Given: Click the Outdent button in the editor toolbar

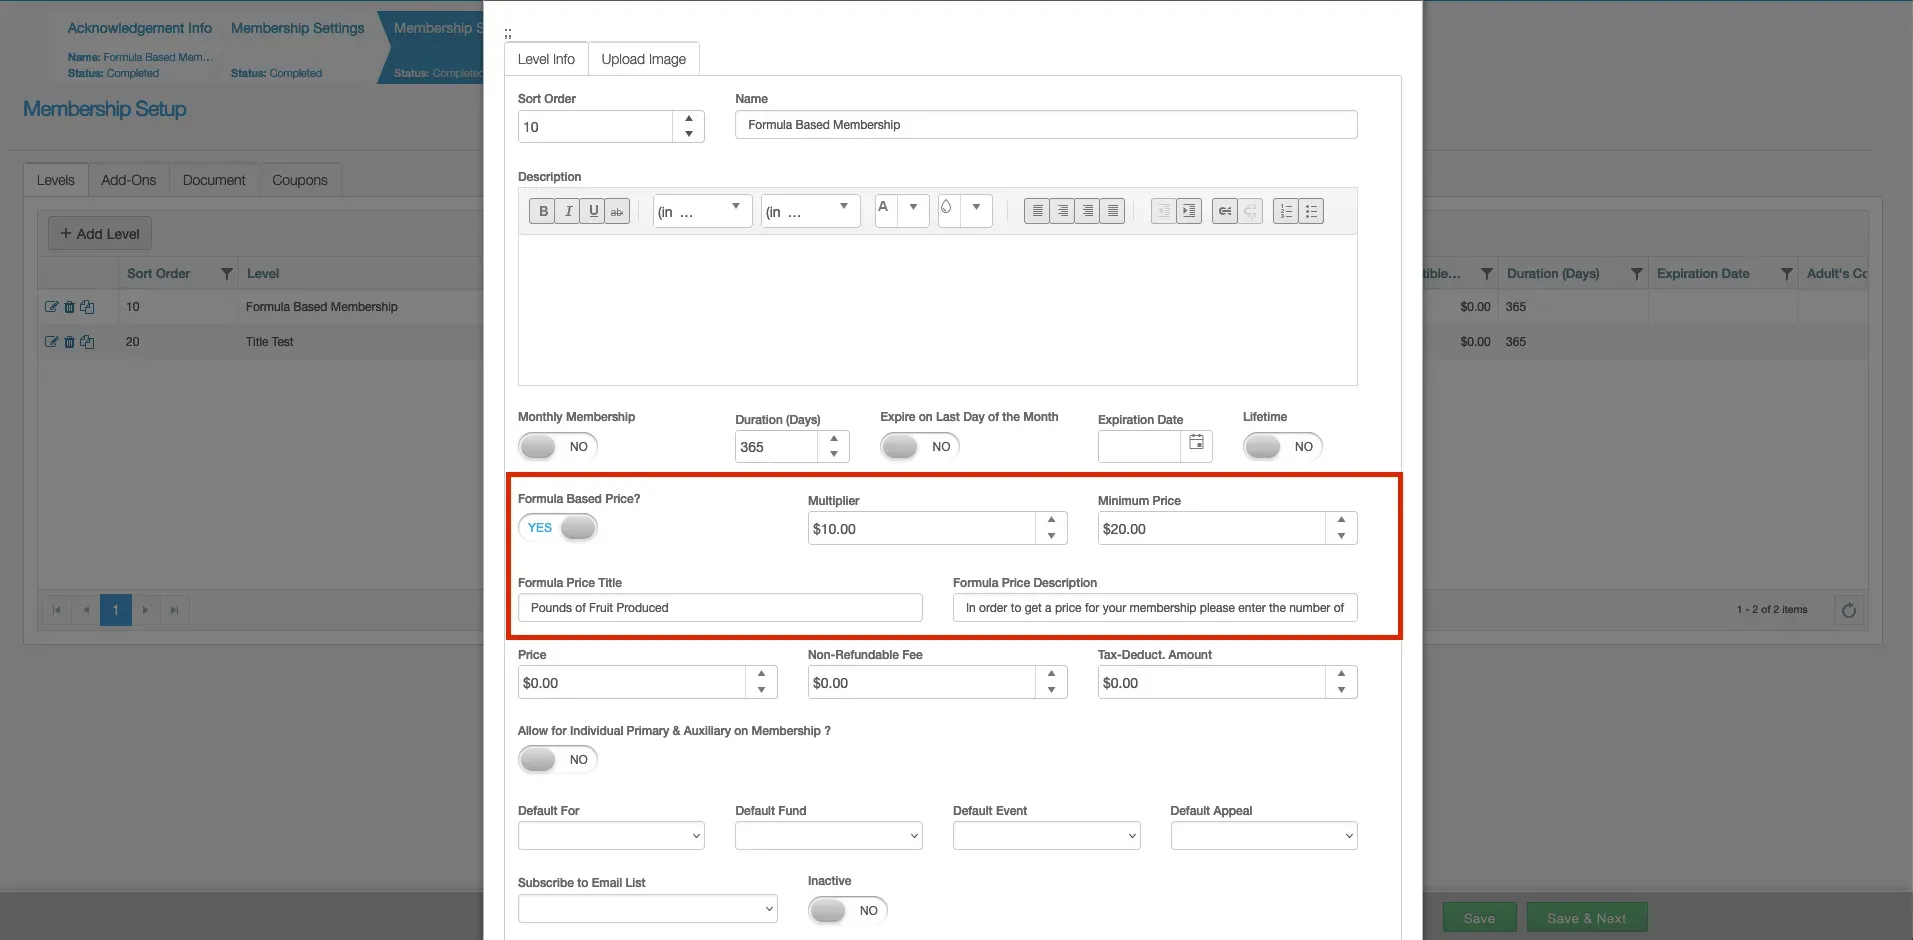Looking at the screenshot, I should click(x=1163, y=211).
